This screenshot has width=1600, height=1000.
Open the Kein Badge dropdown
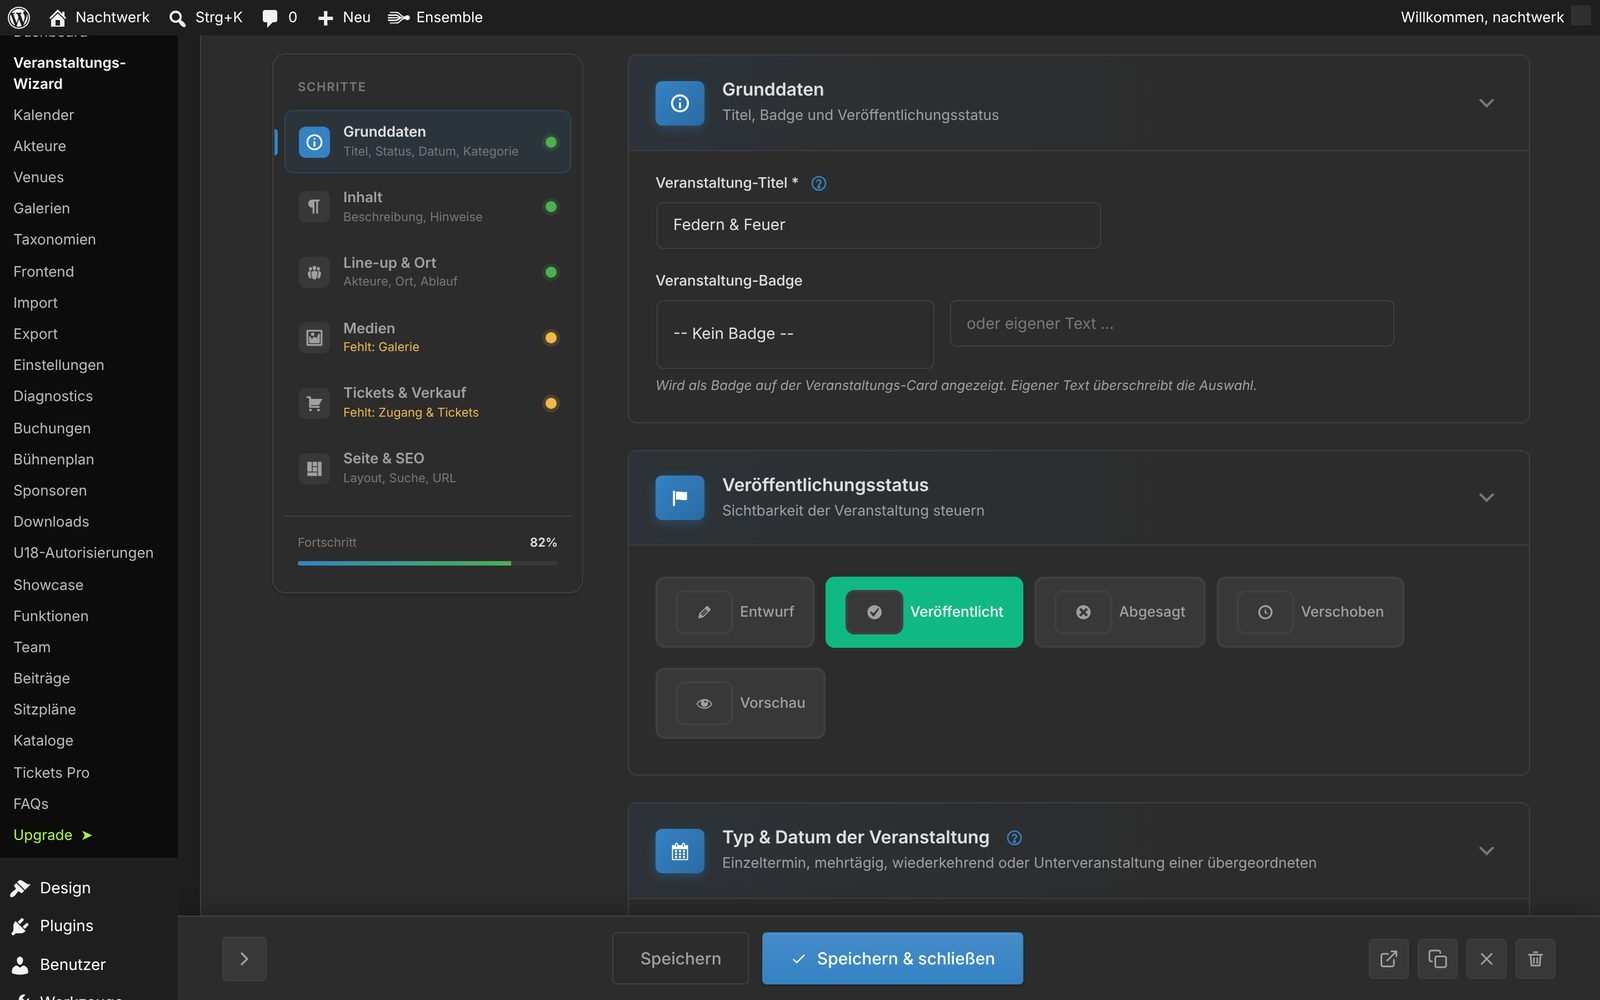pos(795,334)
